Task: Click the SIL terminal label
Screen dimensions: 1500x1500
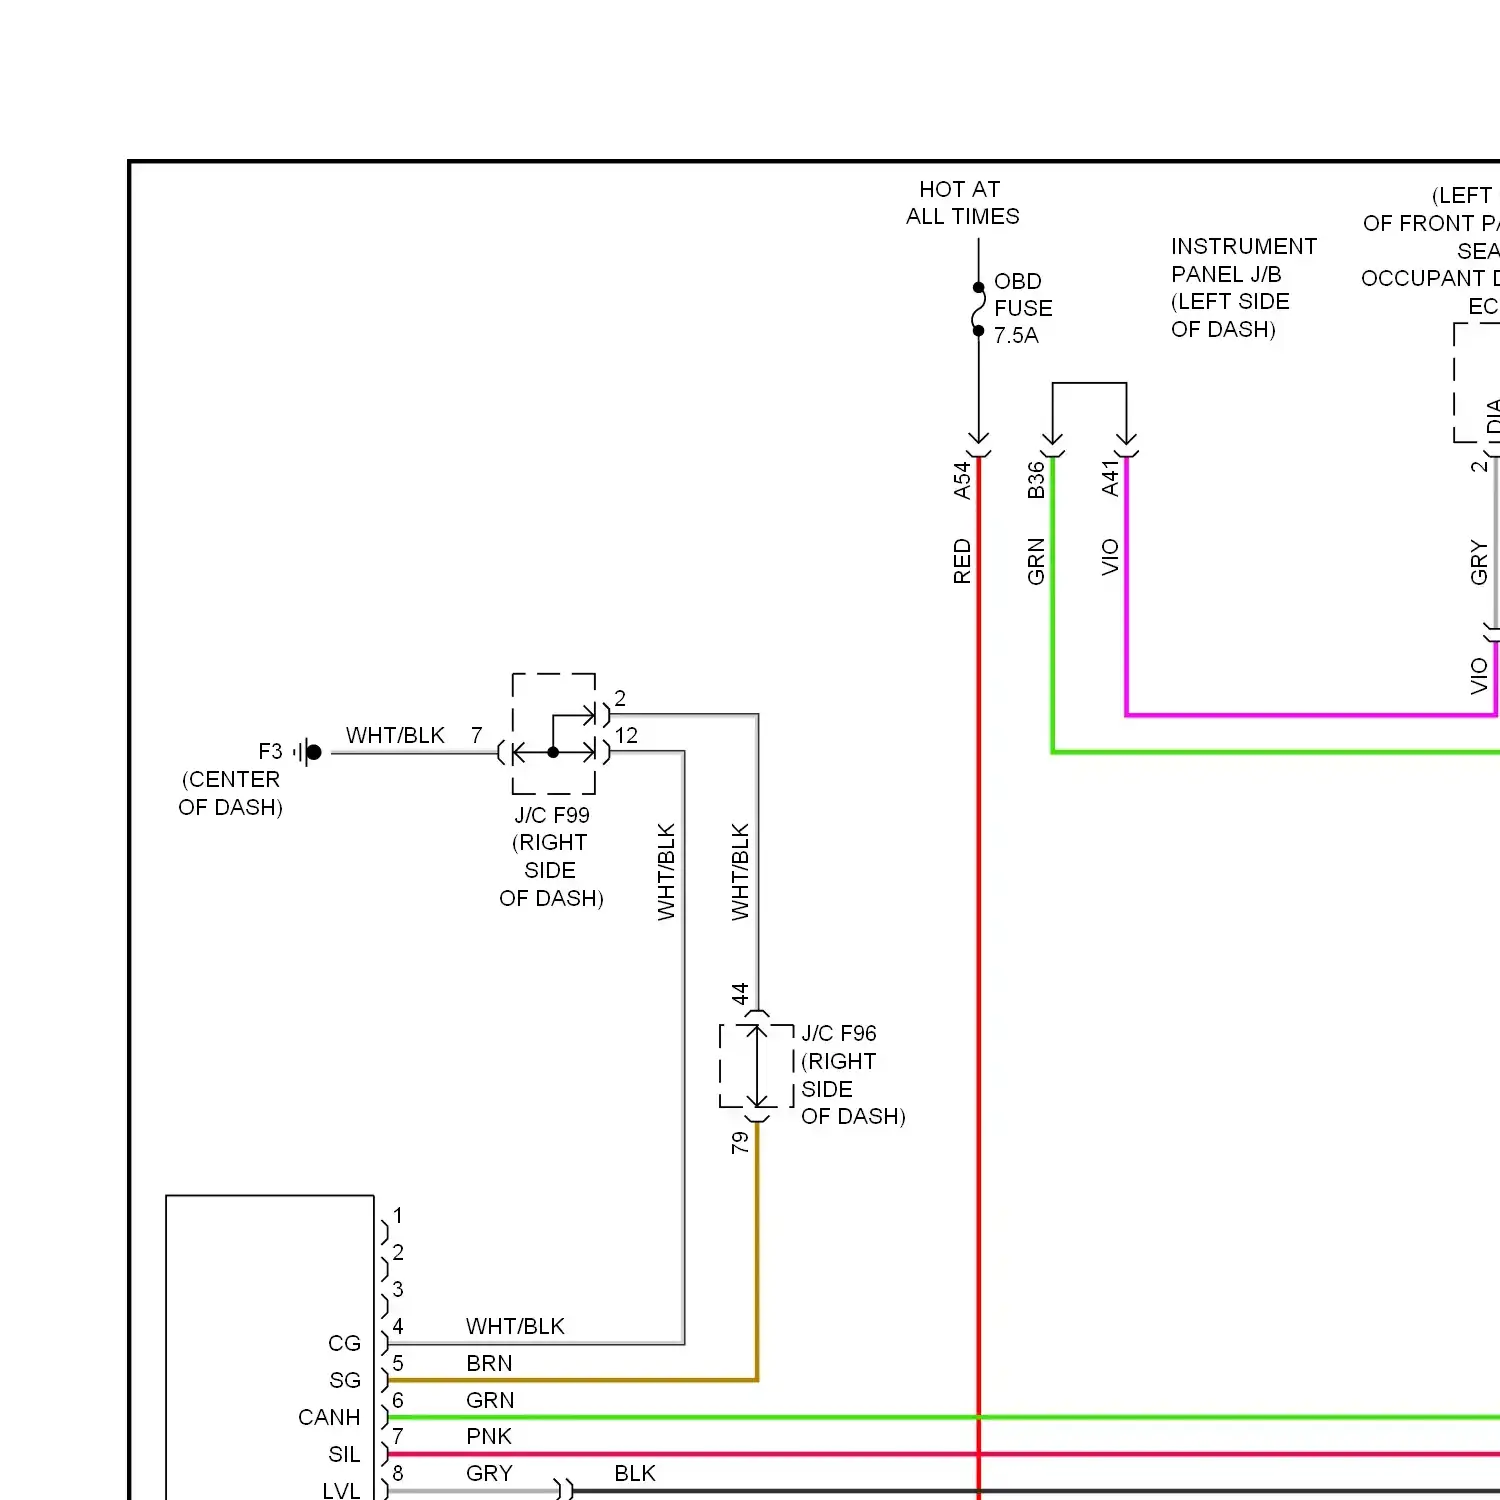Action: [x=344, y=1454]
